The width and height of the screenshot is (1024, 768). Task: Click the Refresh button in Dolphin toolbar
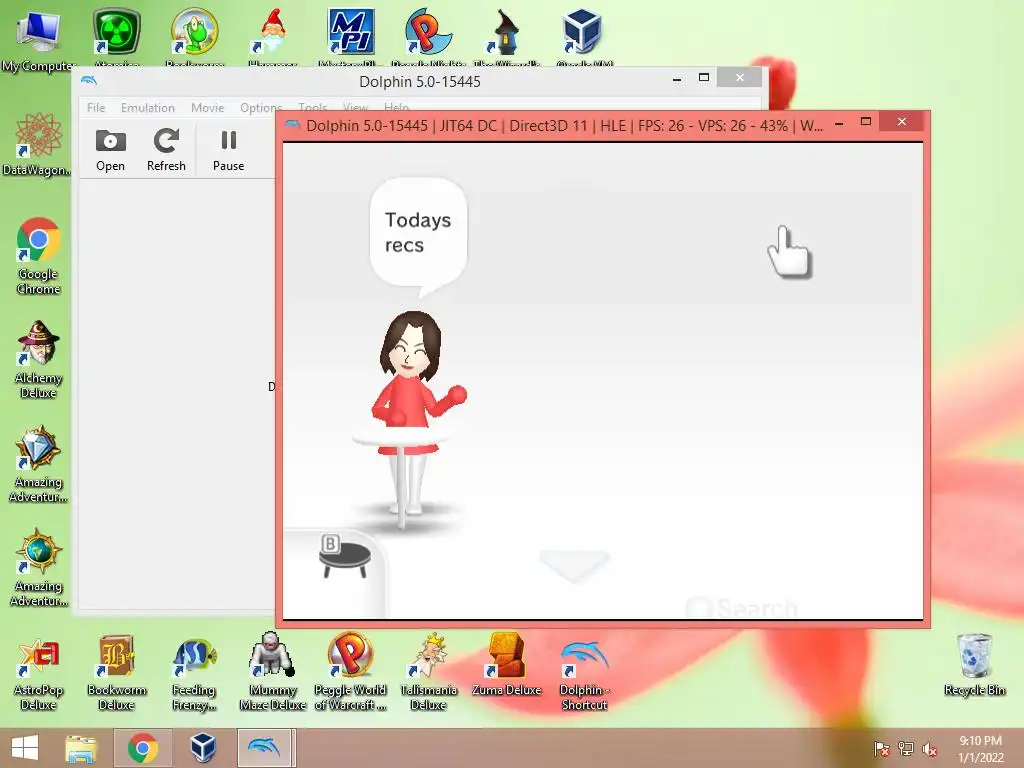coord(167,150)
